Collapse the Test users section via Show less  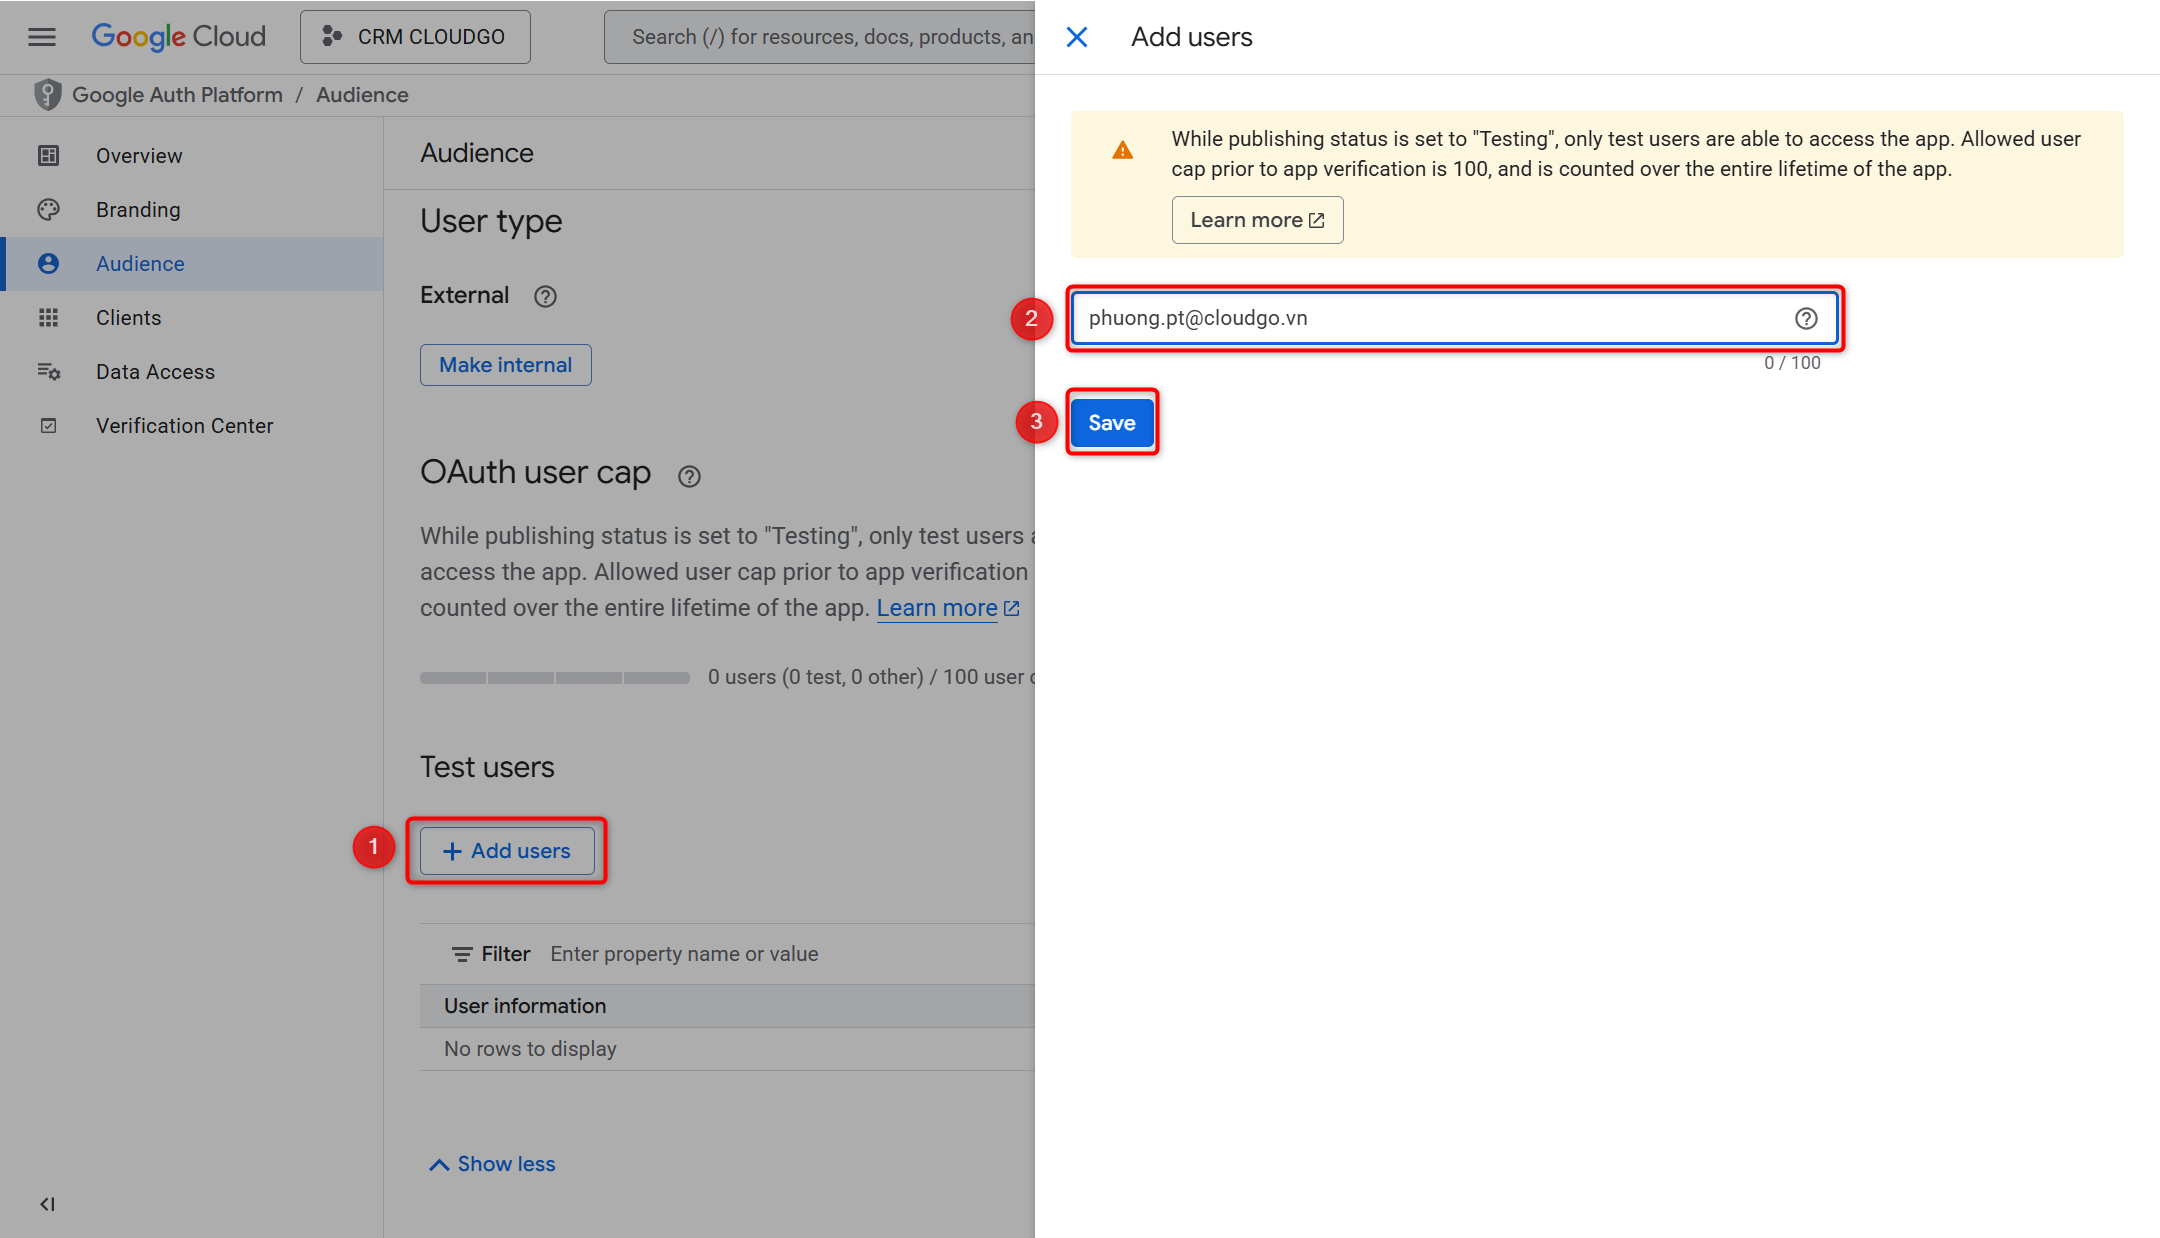490,1163
